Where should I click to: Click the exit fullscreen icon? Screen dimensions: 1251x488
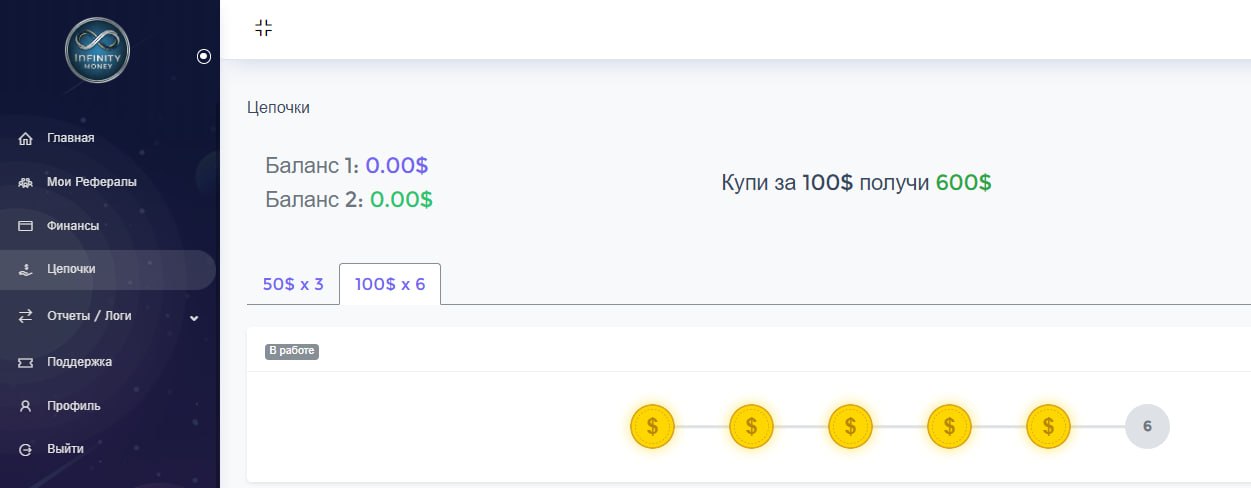tap(263, 28)
